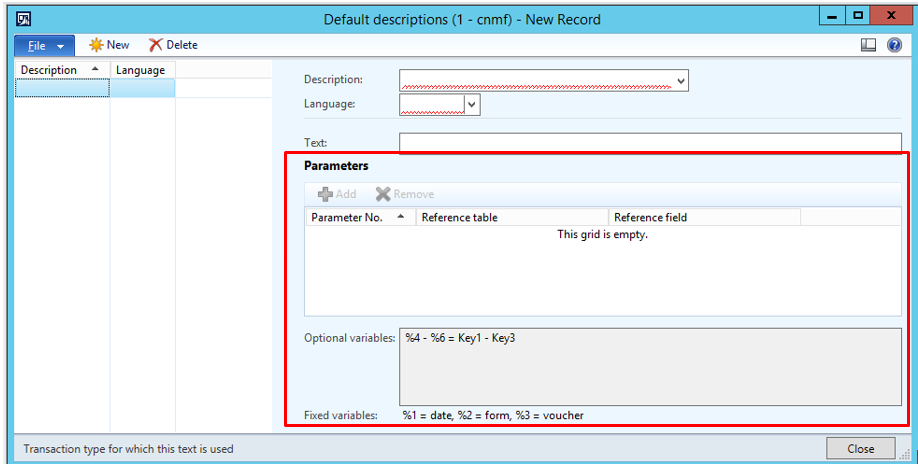Click the New record star icon
Viewport: 918px width, 466px height.
[97, 45]
